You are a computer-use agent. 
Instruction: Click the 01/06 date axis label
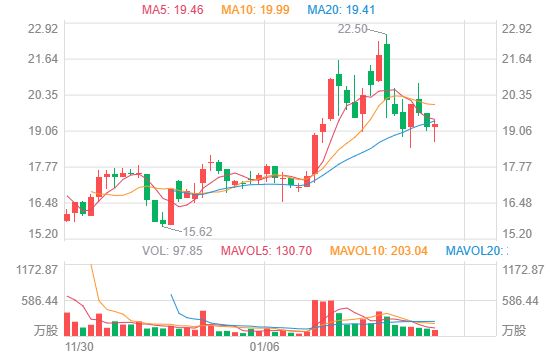pos(264,346)
